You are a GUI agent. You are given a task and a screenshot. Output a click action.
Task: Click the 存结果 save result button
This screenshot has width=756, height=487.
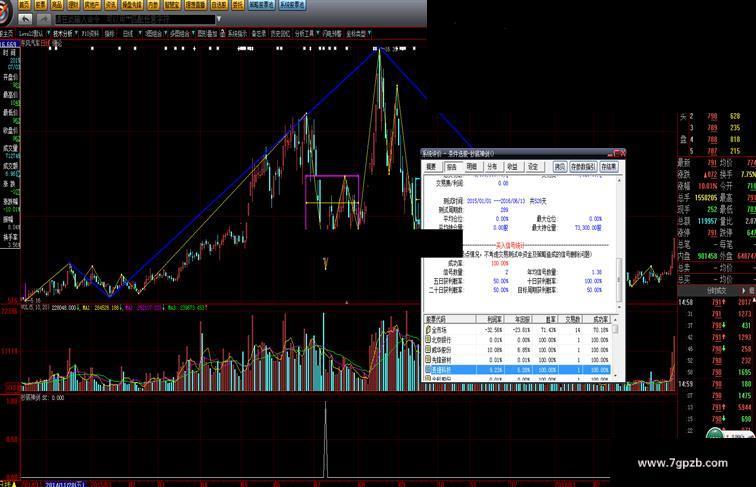coord(609,166)
